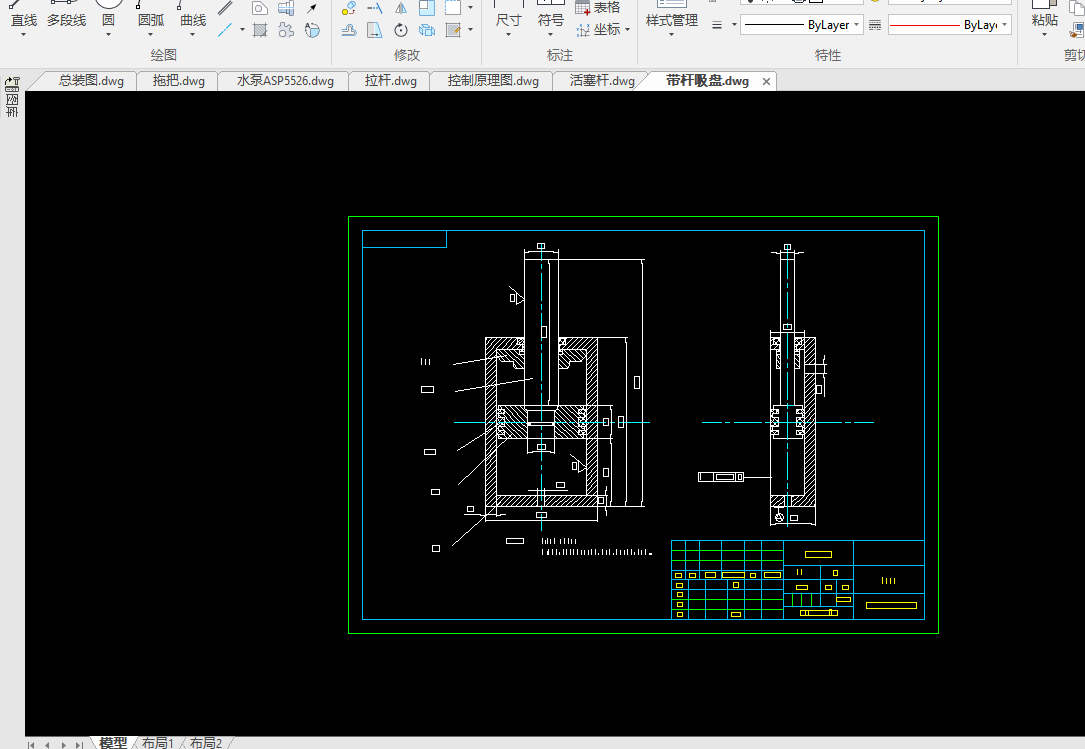Screen dimensions: 1085x749
Task: Switch to the 水泵ASP5526.dwg tab
Action: pos(285,81)
